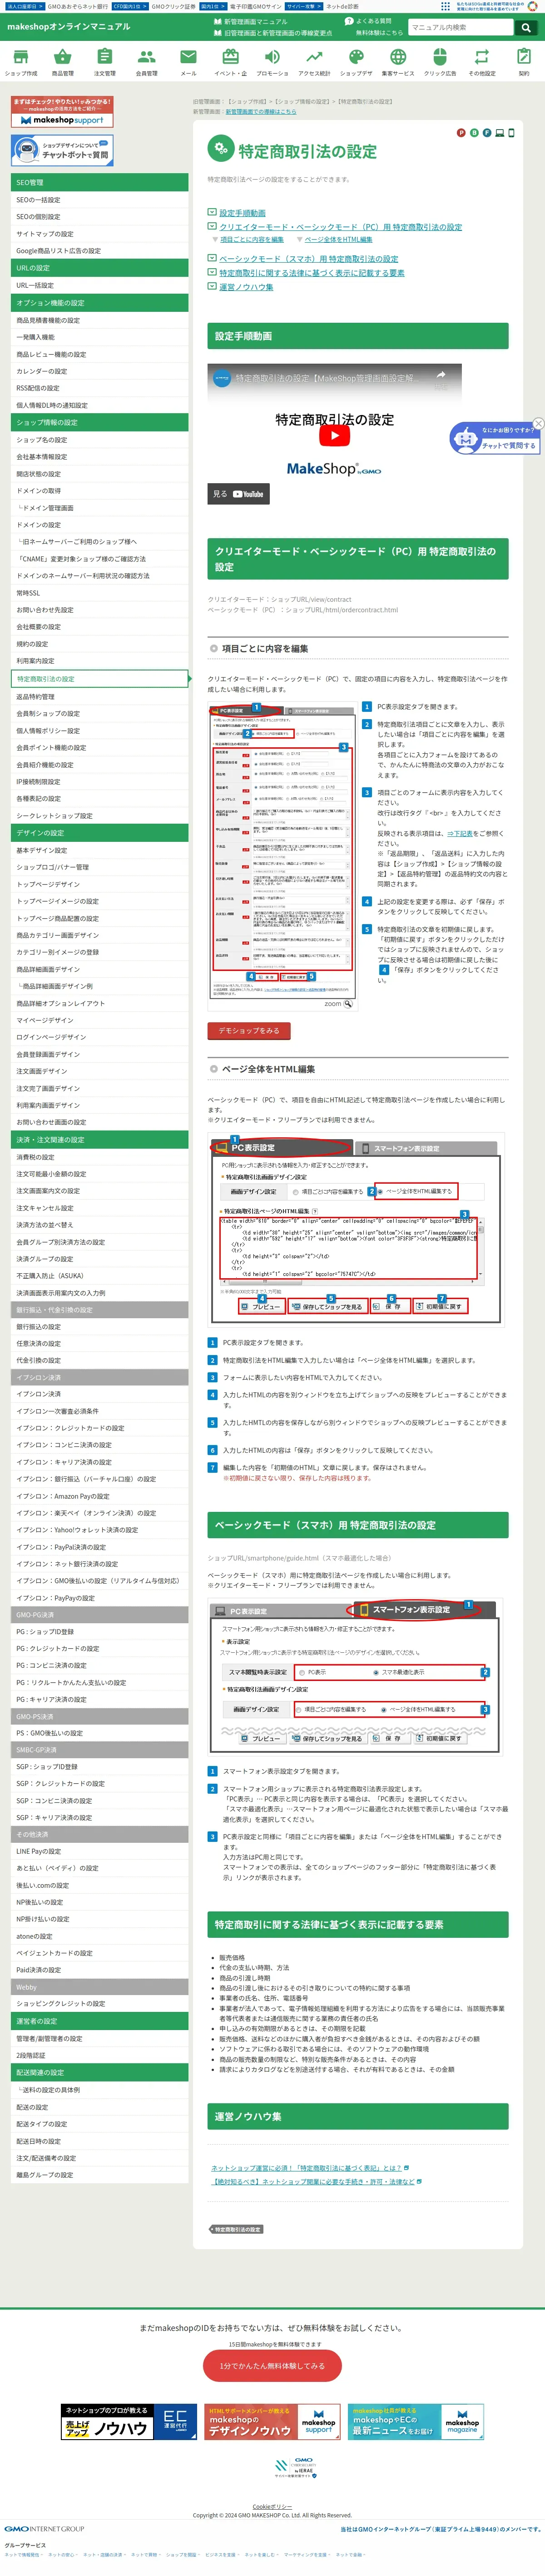Open デザインノウハウ makeshop support banner
The height and width of the screenshot is (2576, 545).
pos(272,2423)
